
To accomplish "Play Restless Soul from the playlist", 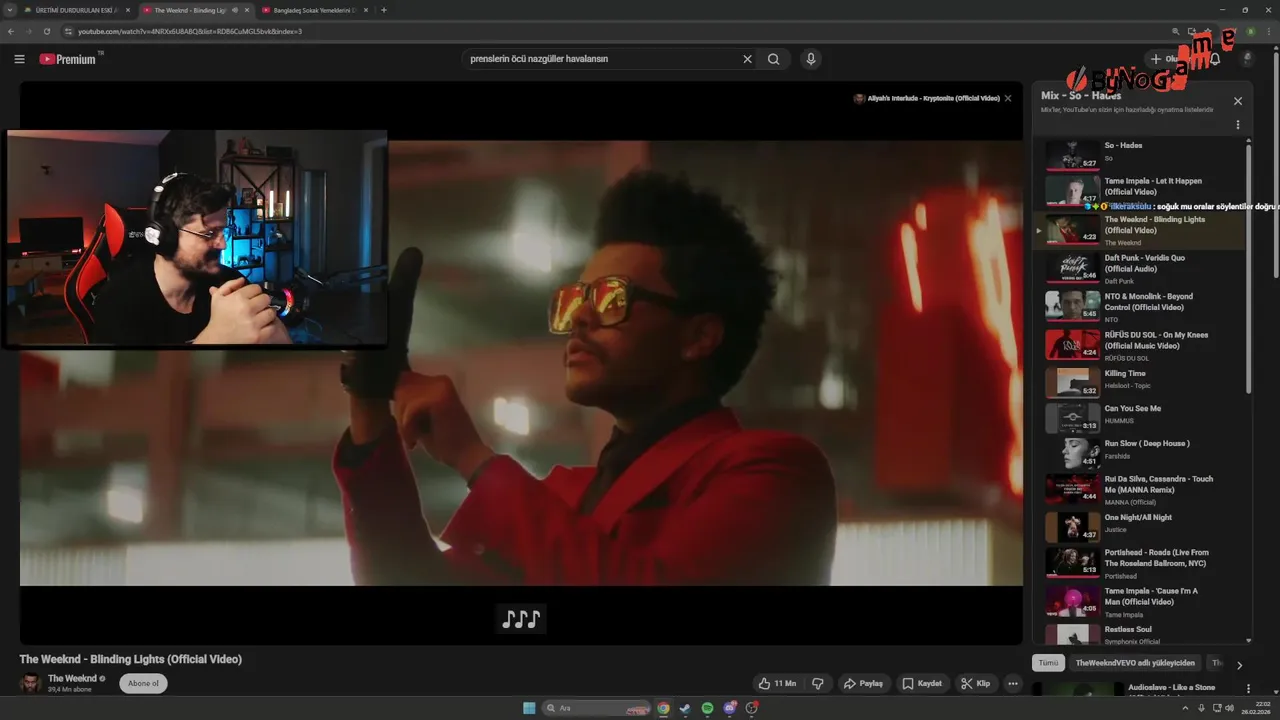I will pos(1139,634).
